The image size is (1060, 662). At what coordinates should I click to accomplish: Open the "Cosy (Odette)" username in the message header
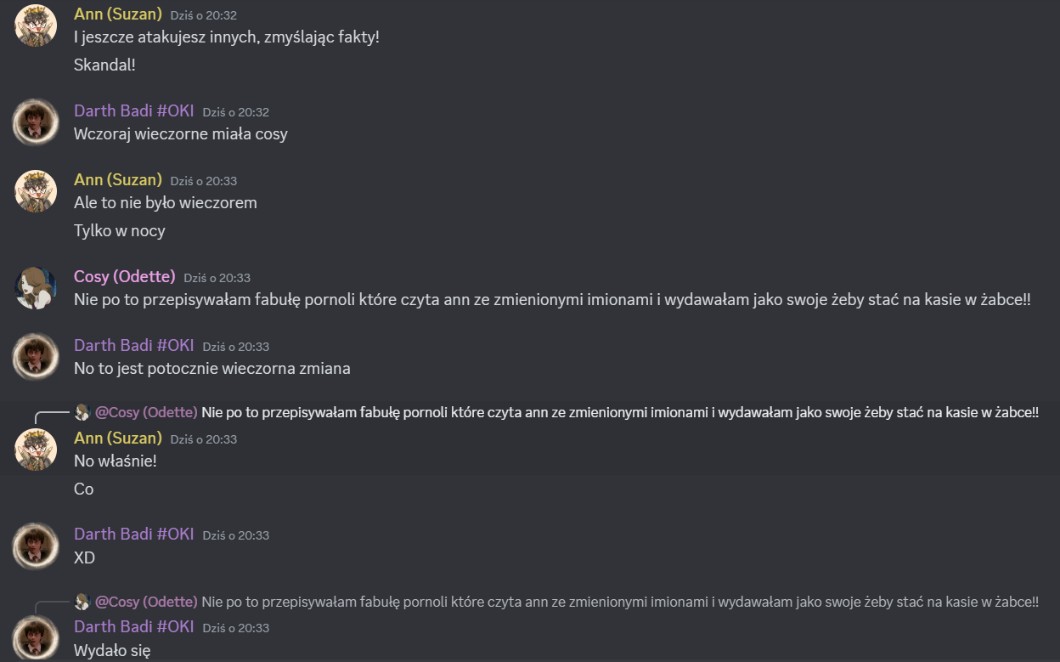[x=124, y=276]
